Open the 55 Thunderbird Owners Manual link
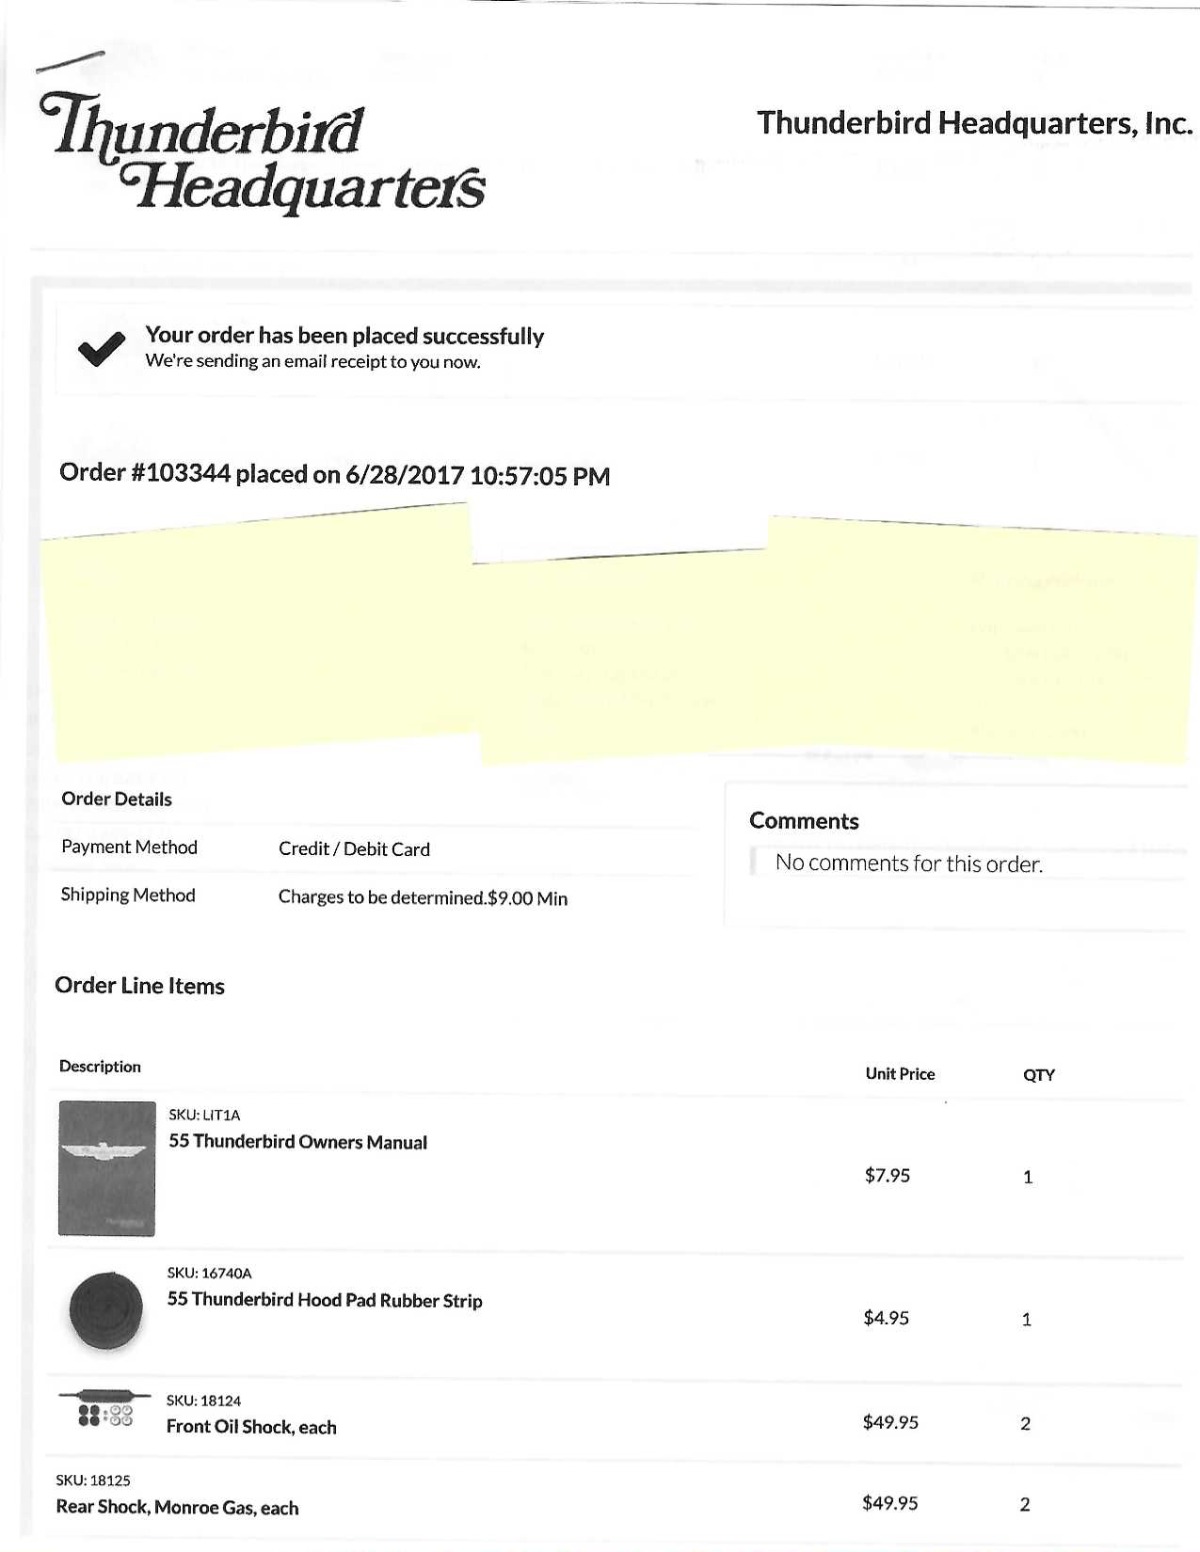Viewport: 1200px width, 1552px height. pos(298,1142)
